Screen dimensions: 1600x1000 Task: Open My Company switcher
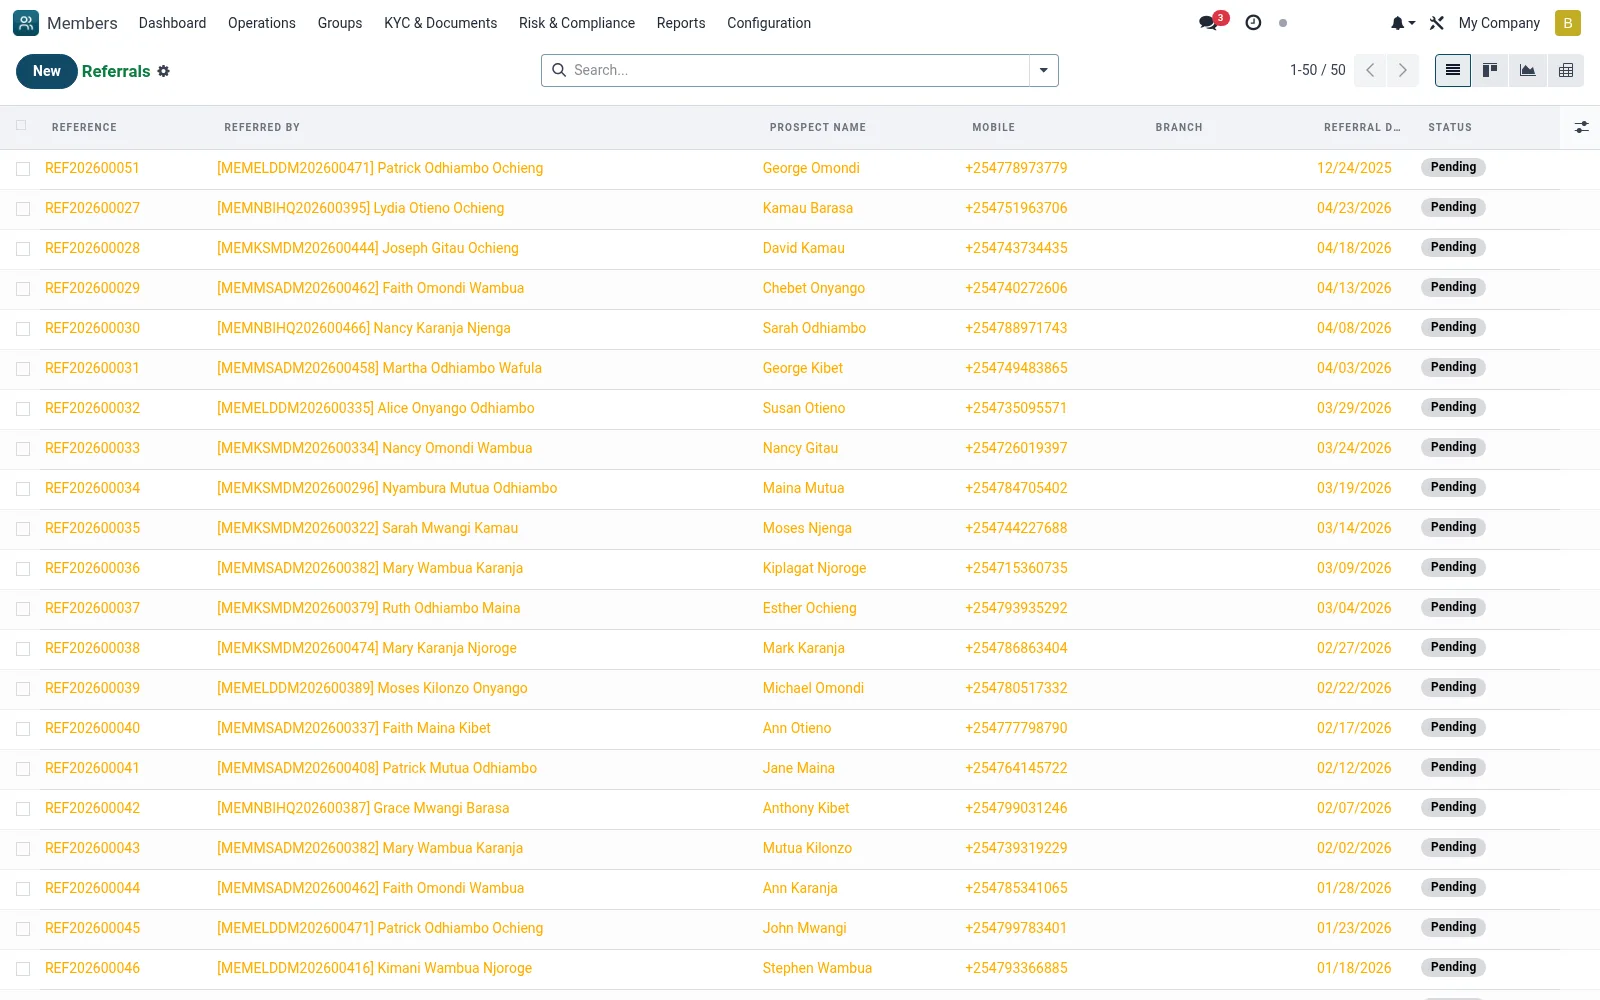1499,23
